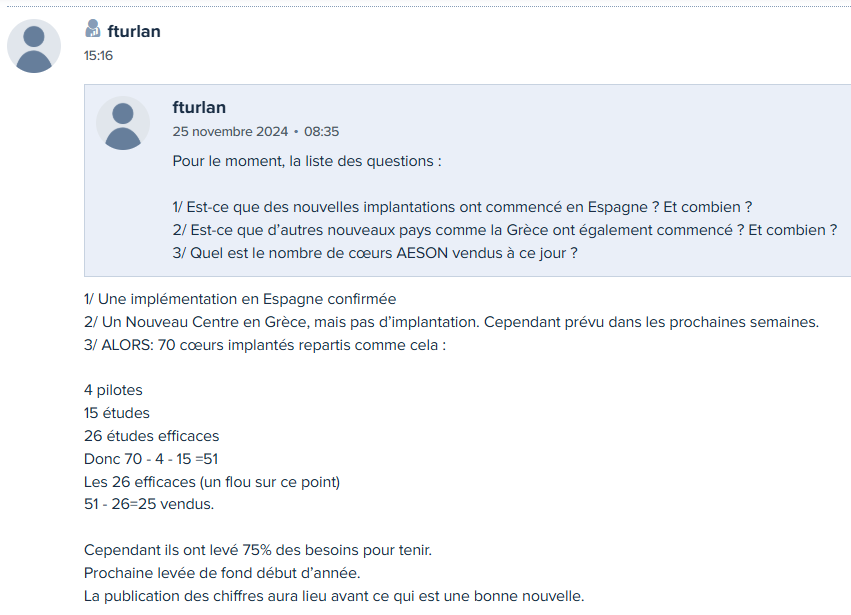Click the quoted date 25 novembre 2024
This screenshot has width=851, height=615.
[230, 131]
